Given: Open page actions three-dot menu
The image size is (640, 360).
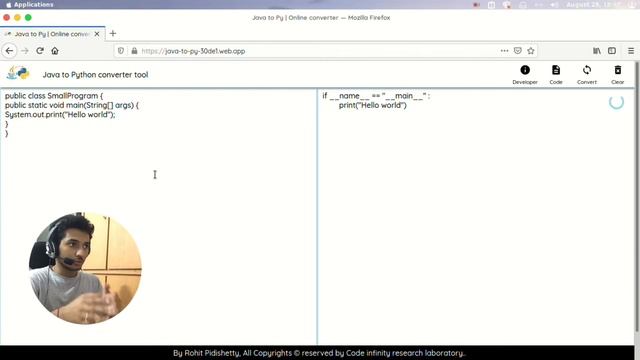Looking at the screenshot, I should (504, 51).
